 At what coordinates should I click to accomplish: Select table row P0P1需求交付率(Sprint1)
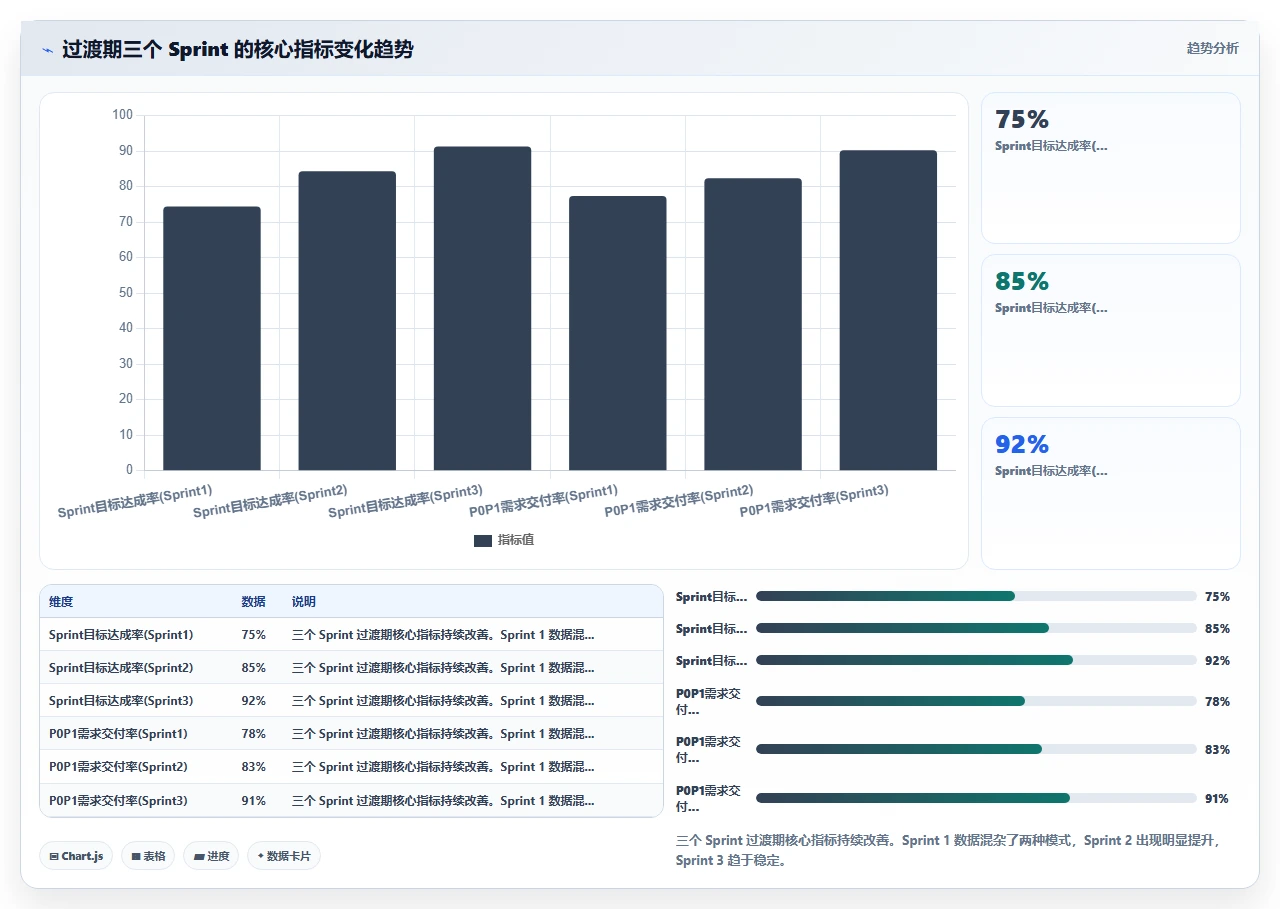351,734
